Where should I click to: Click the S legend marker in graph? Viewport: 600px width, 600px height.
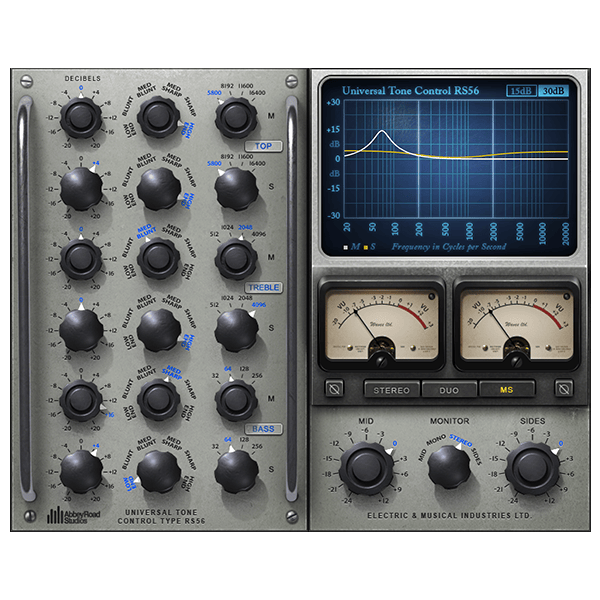[365, 248]
